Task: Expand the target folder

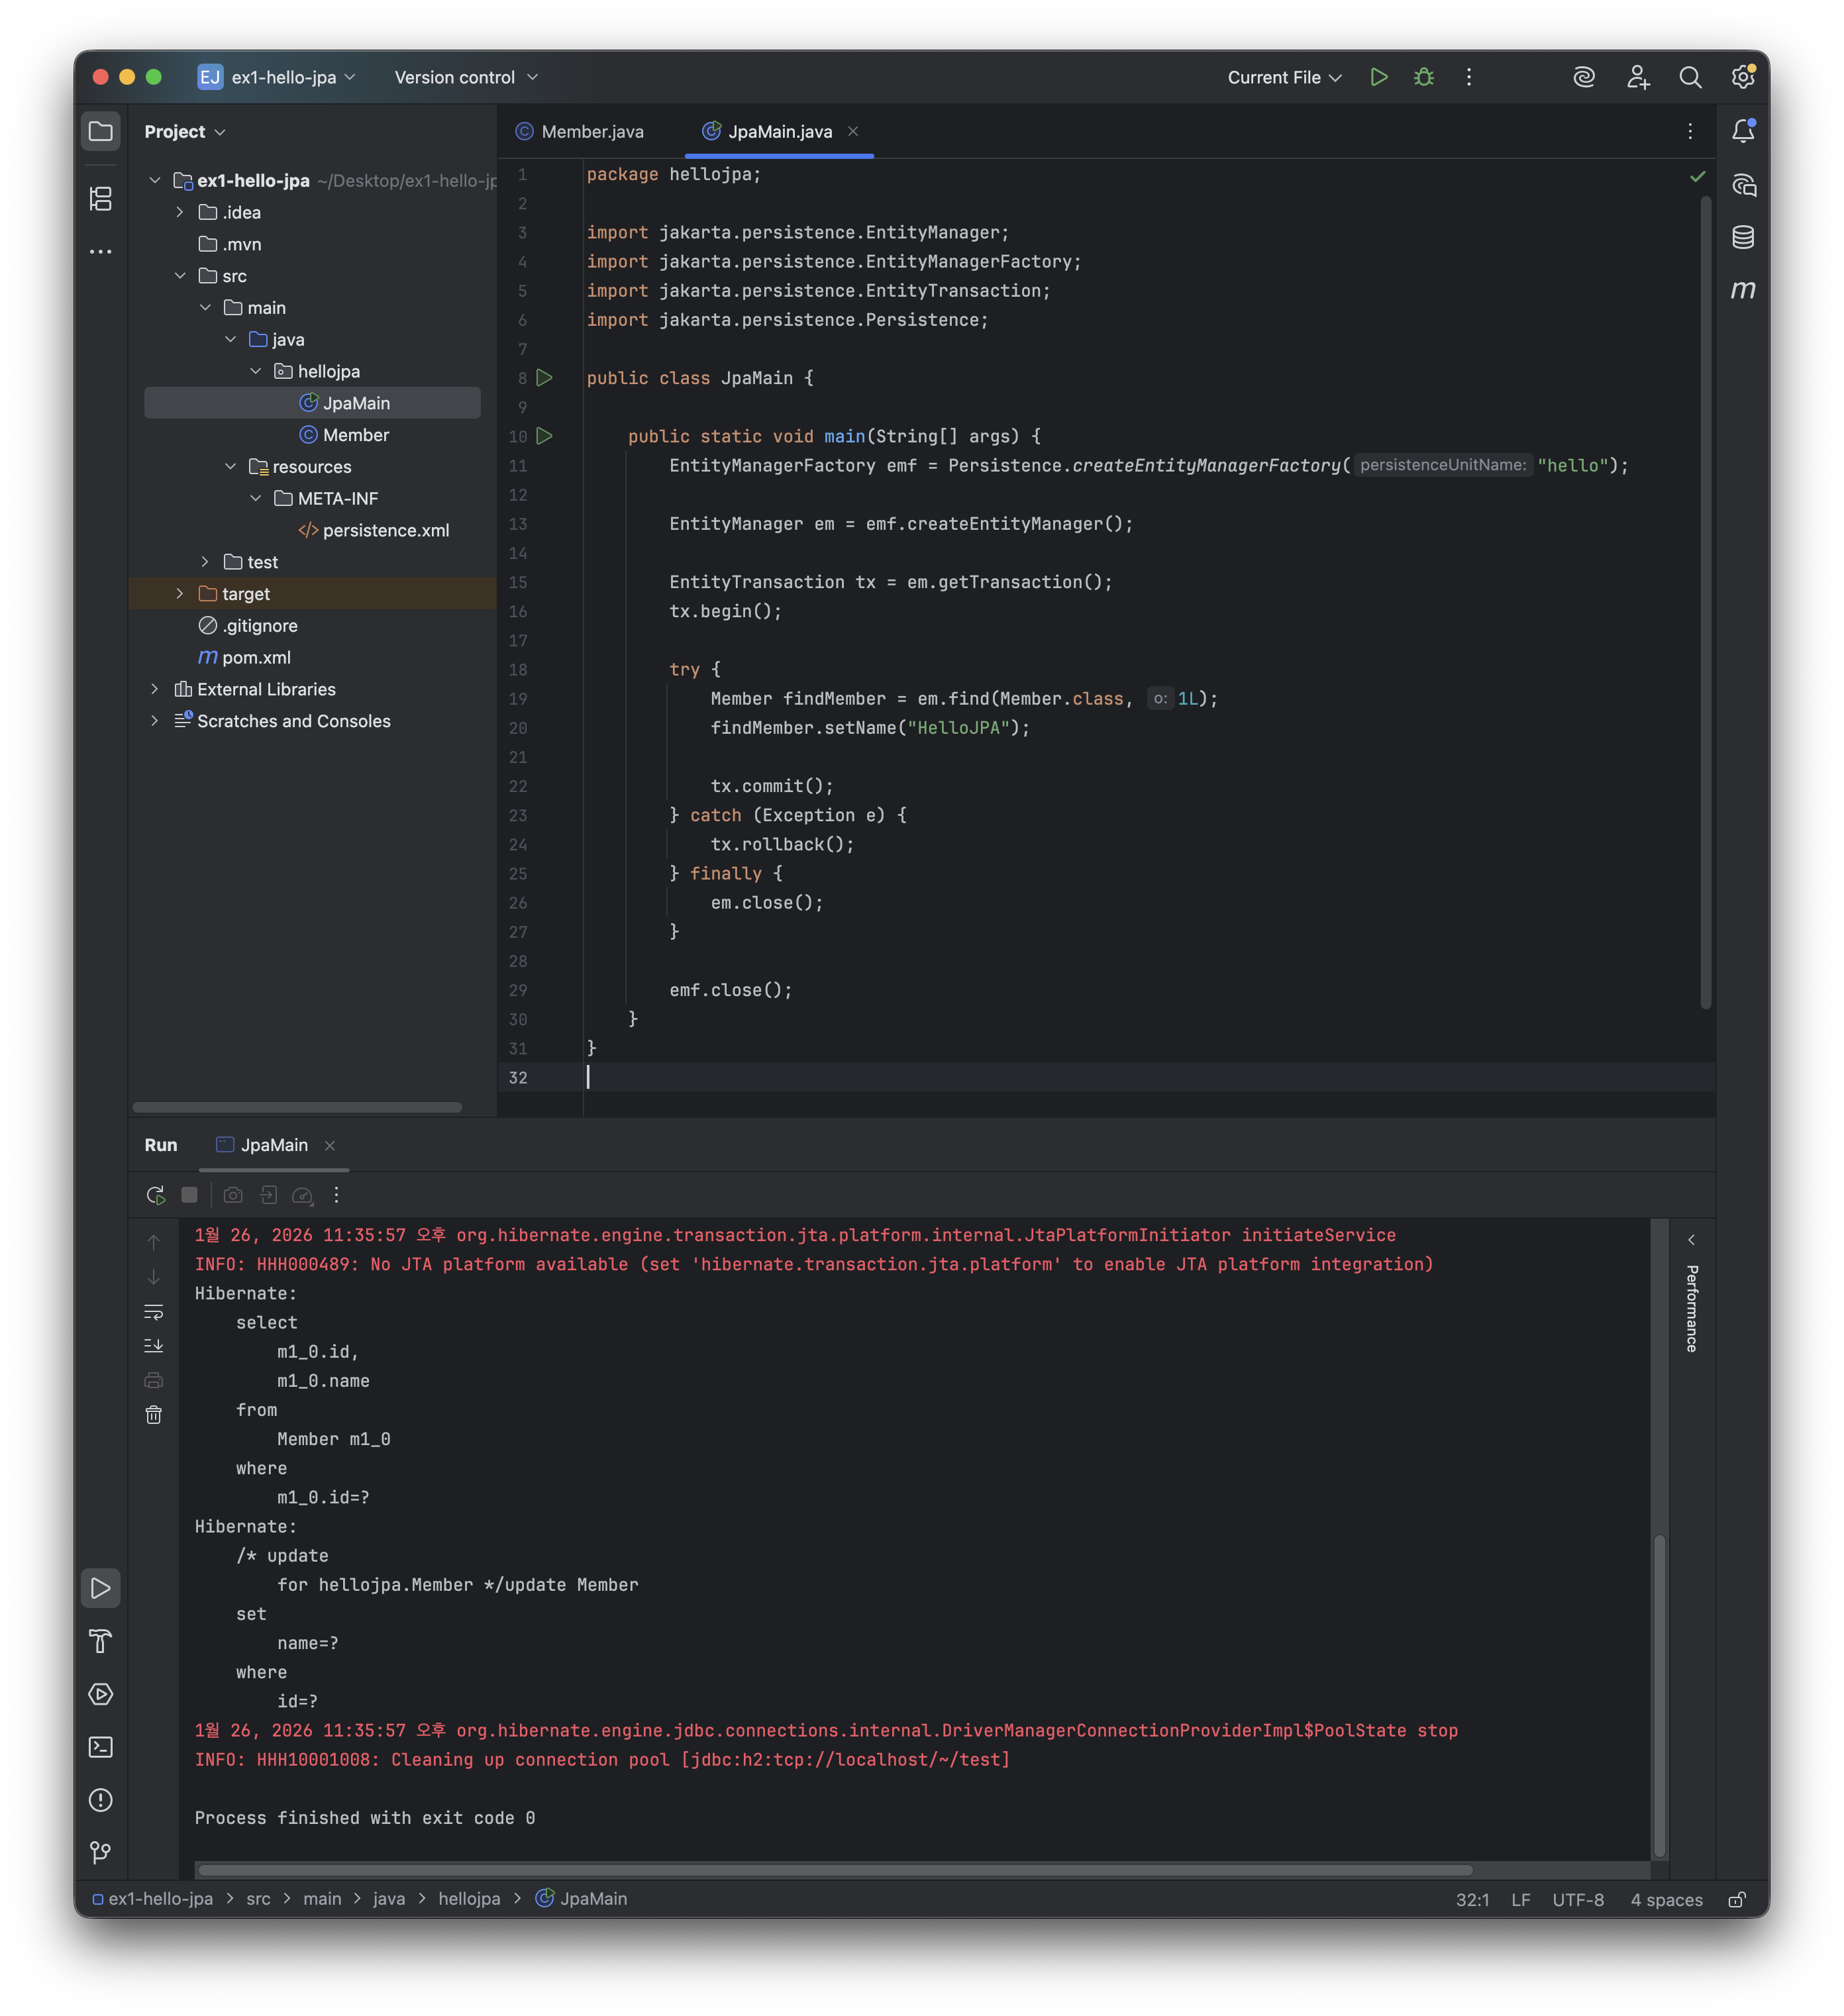Action: click(x=180, y=594)
